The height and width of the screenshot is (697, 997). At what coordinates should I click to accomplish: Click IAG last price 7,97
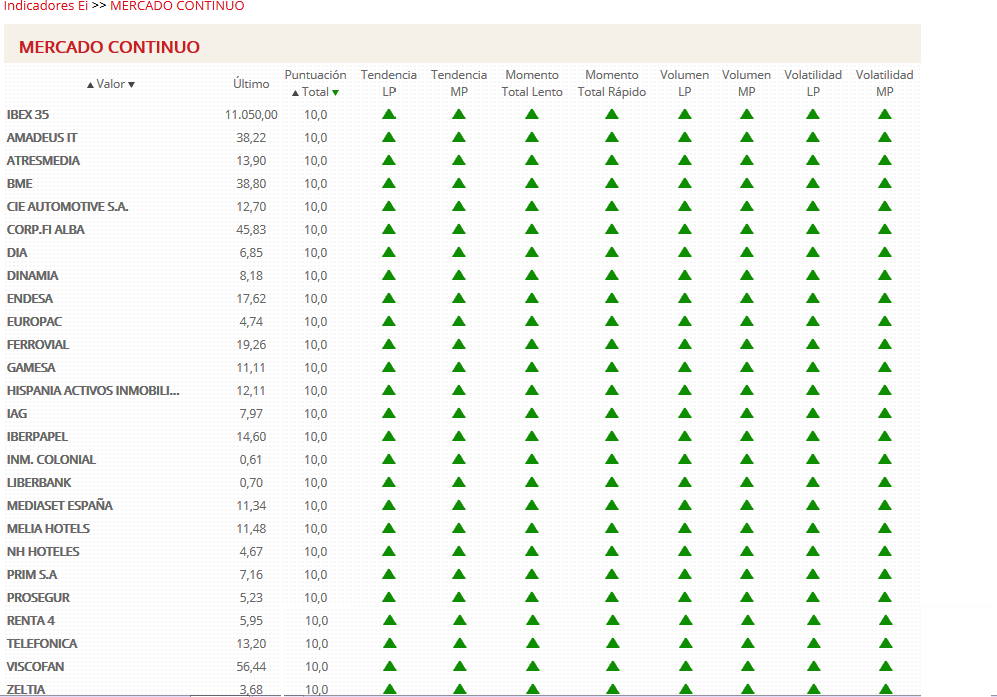251,413
